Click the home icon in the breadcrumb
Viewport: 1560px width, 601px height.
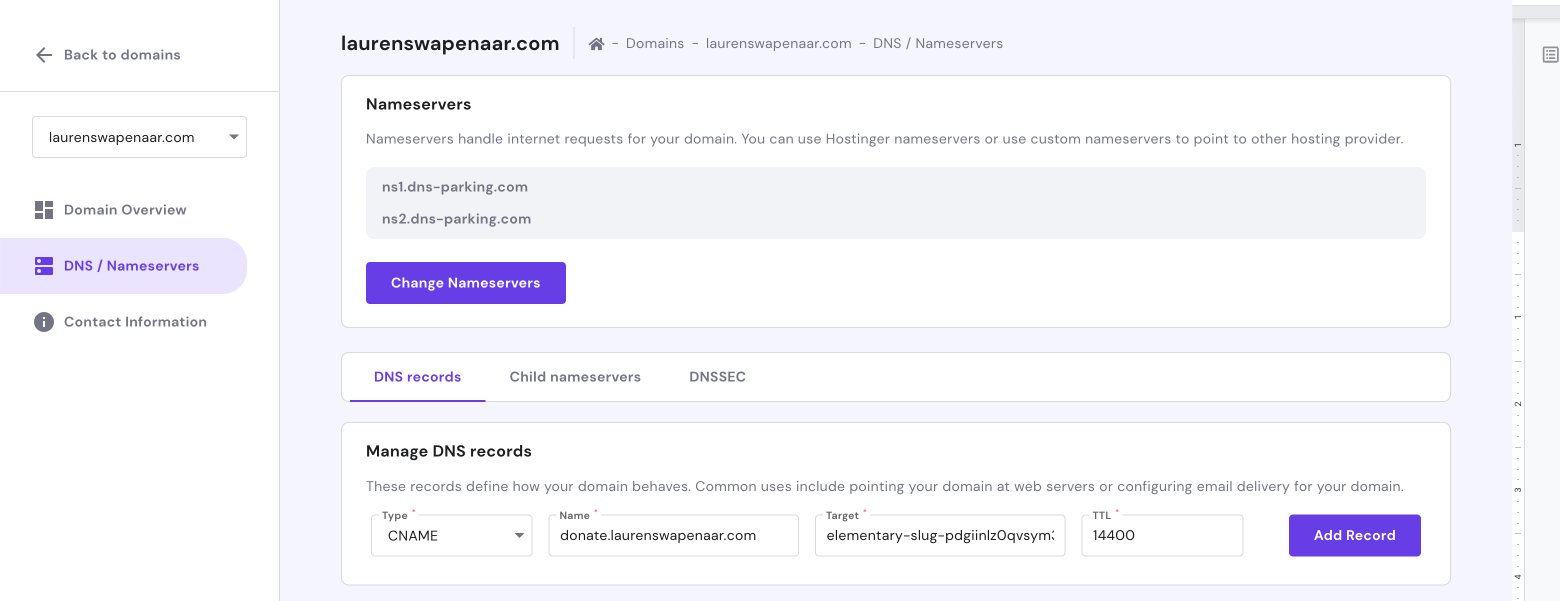(x=596, y=43)
